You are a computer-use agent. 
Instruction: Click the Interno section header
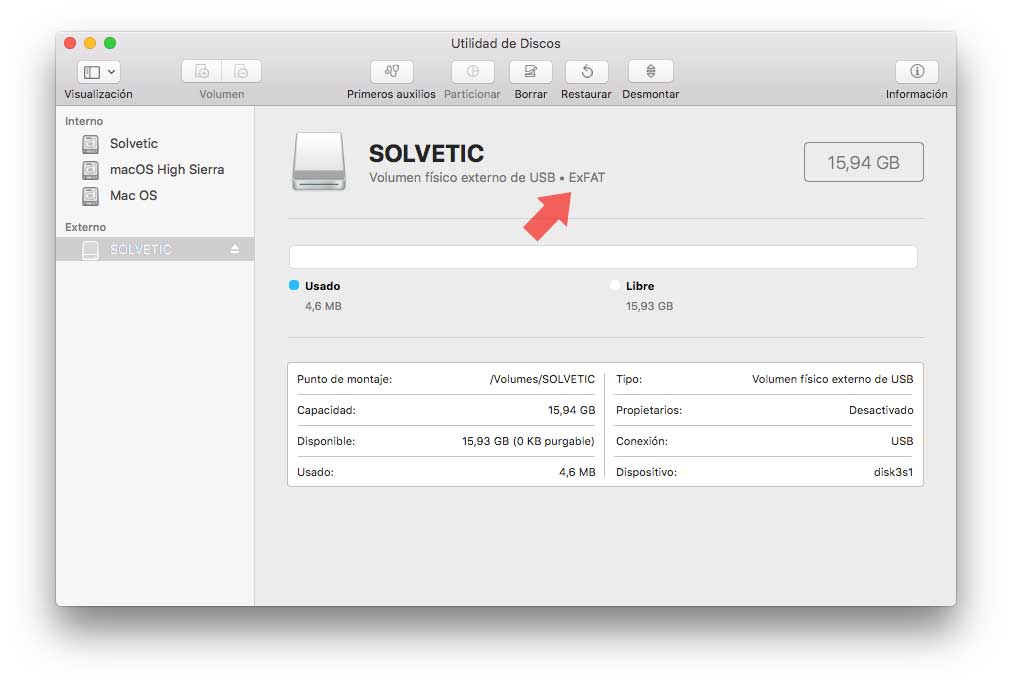(x=84, y=121)
